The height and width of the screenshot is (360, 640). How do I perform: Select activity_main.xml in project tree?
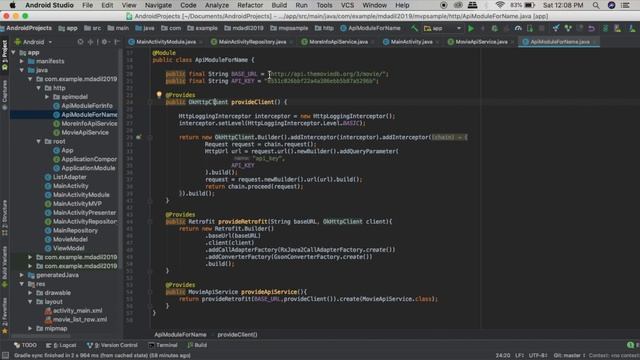point(78,311)
